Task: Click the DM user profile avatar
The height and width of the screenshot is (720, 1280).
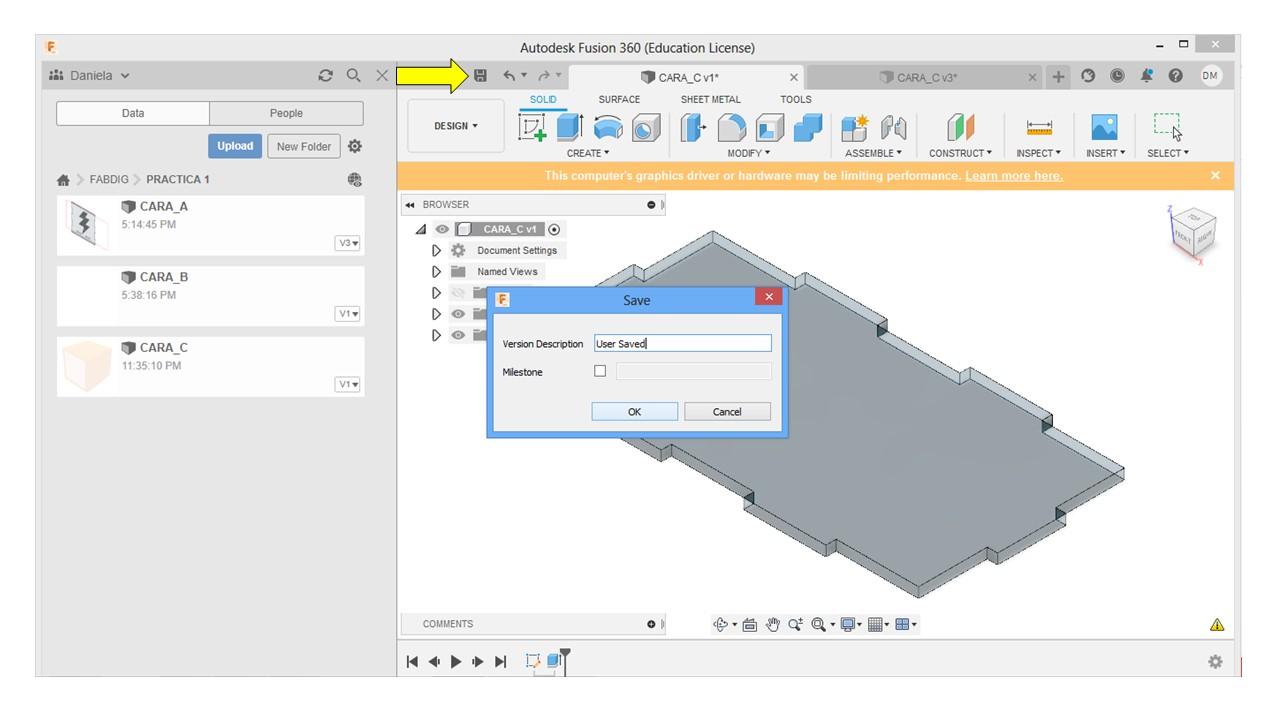Action: [1211, 76]
